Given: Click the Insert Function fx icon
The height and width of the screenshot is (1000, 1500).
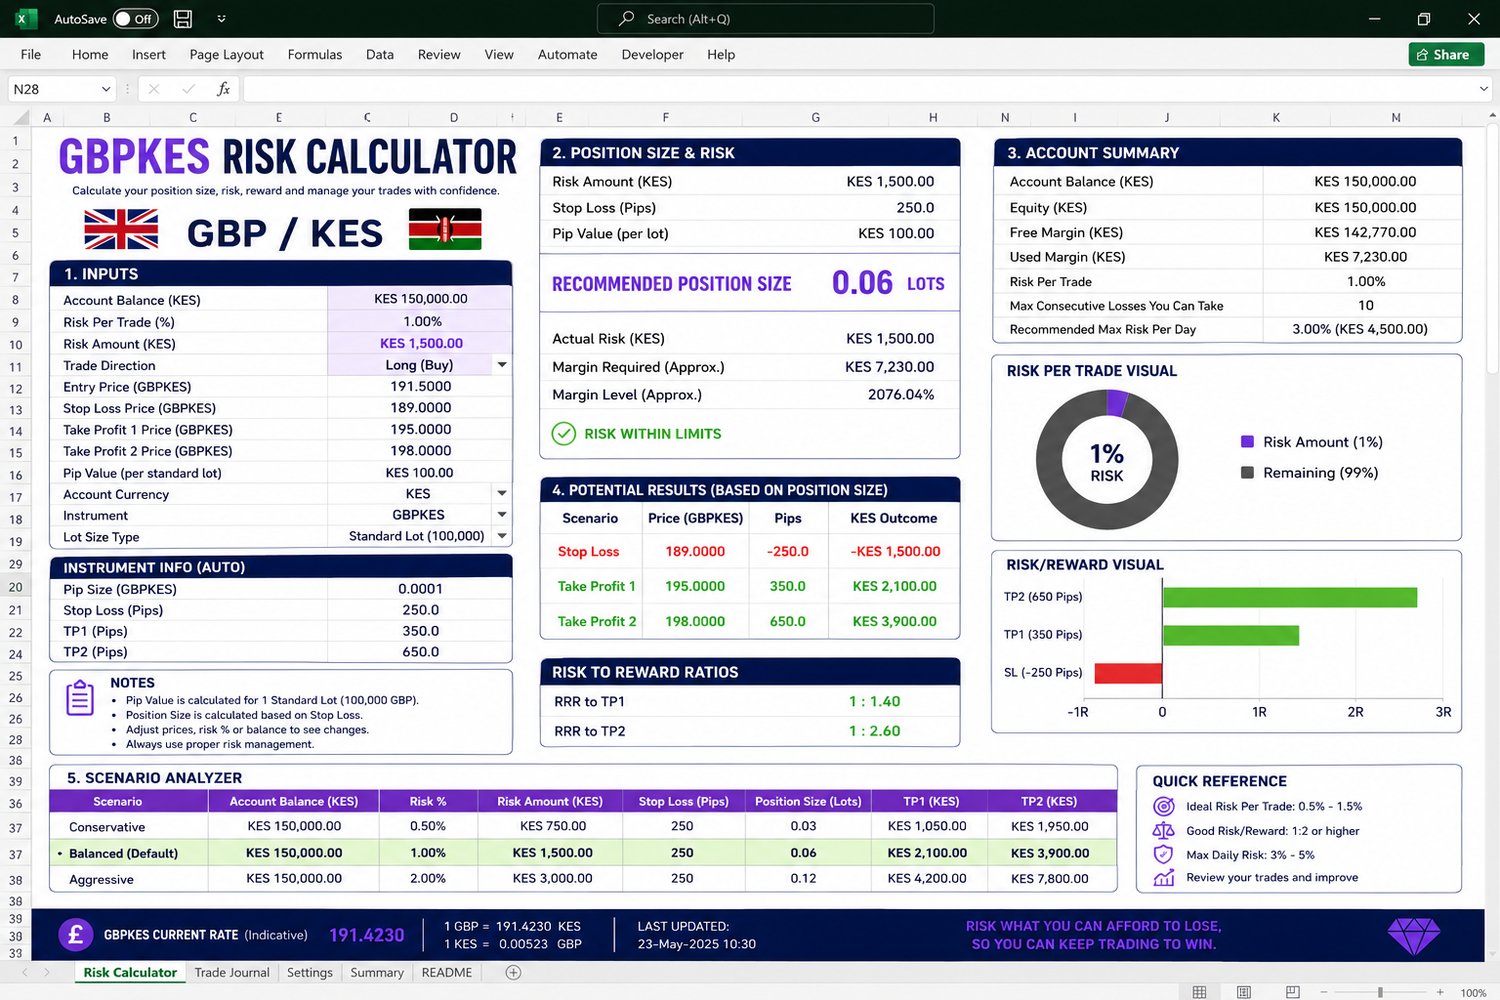Looking at the screenshot, I should point(223,89).
